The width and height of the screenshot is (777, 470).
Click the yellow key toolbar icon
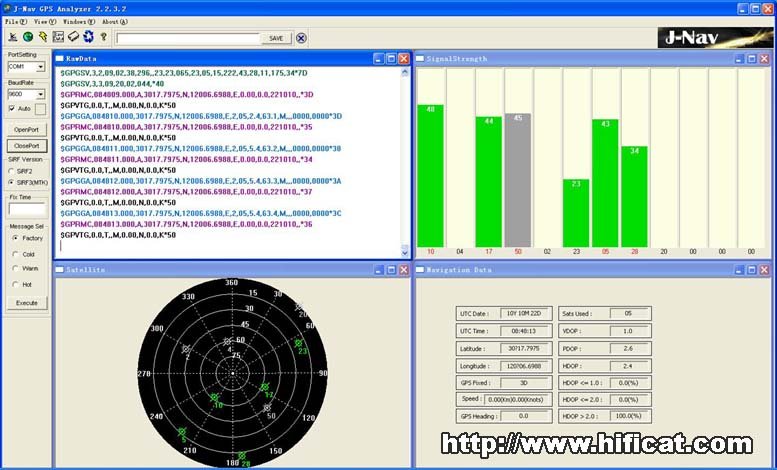(43, 37)
